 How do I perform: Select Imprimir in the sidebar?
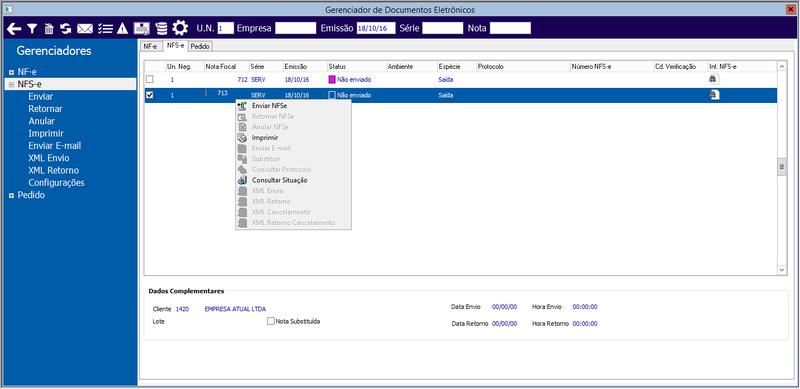click(46, 134)
